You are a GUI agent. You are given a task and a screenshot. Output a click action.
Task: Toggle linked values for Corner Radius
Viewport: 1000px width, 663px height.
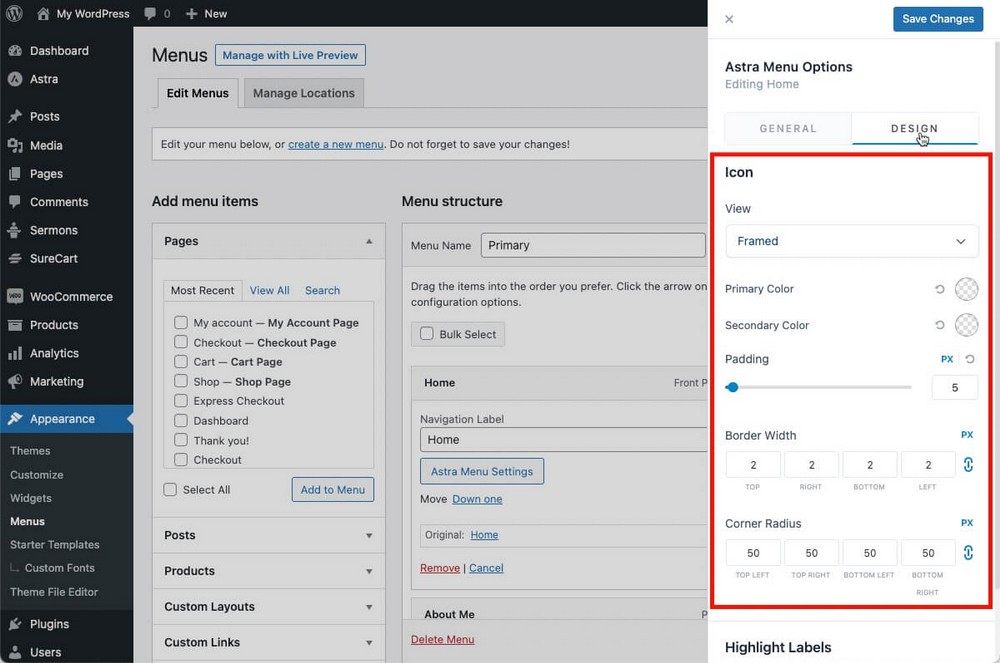pos(968,553)
